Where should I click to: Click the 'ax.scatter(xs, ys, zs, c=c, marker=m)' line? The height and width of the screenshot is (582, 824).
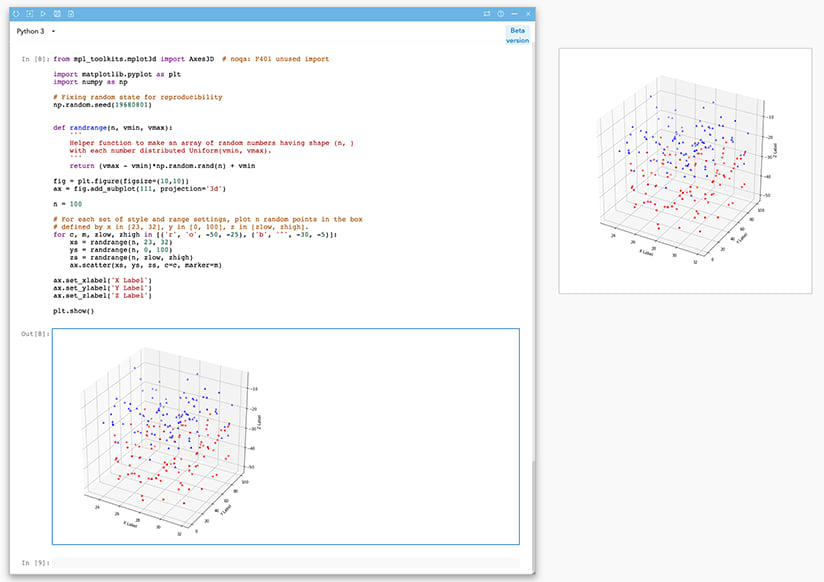tap(146, 266)
